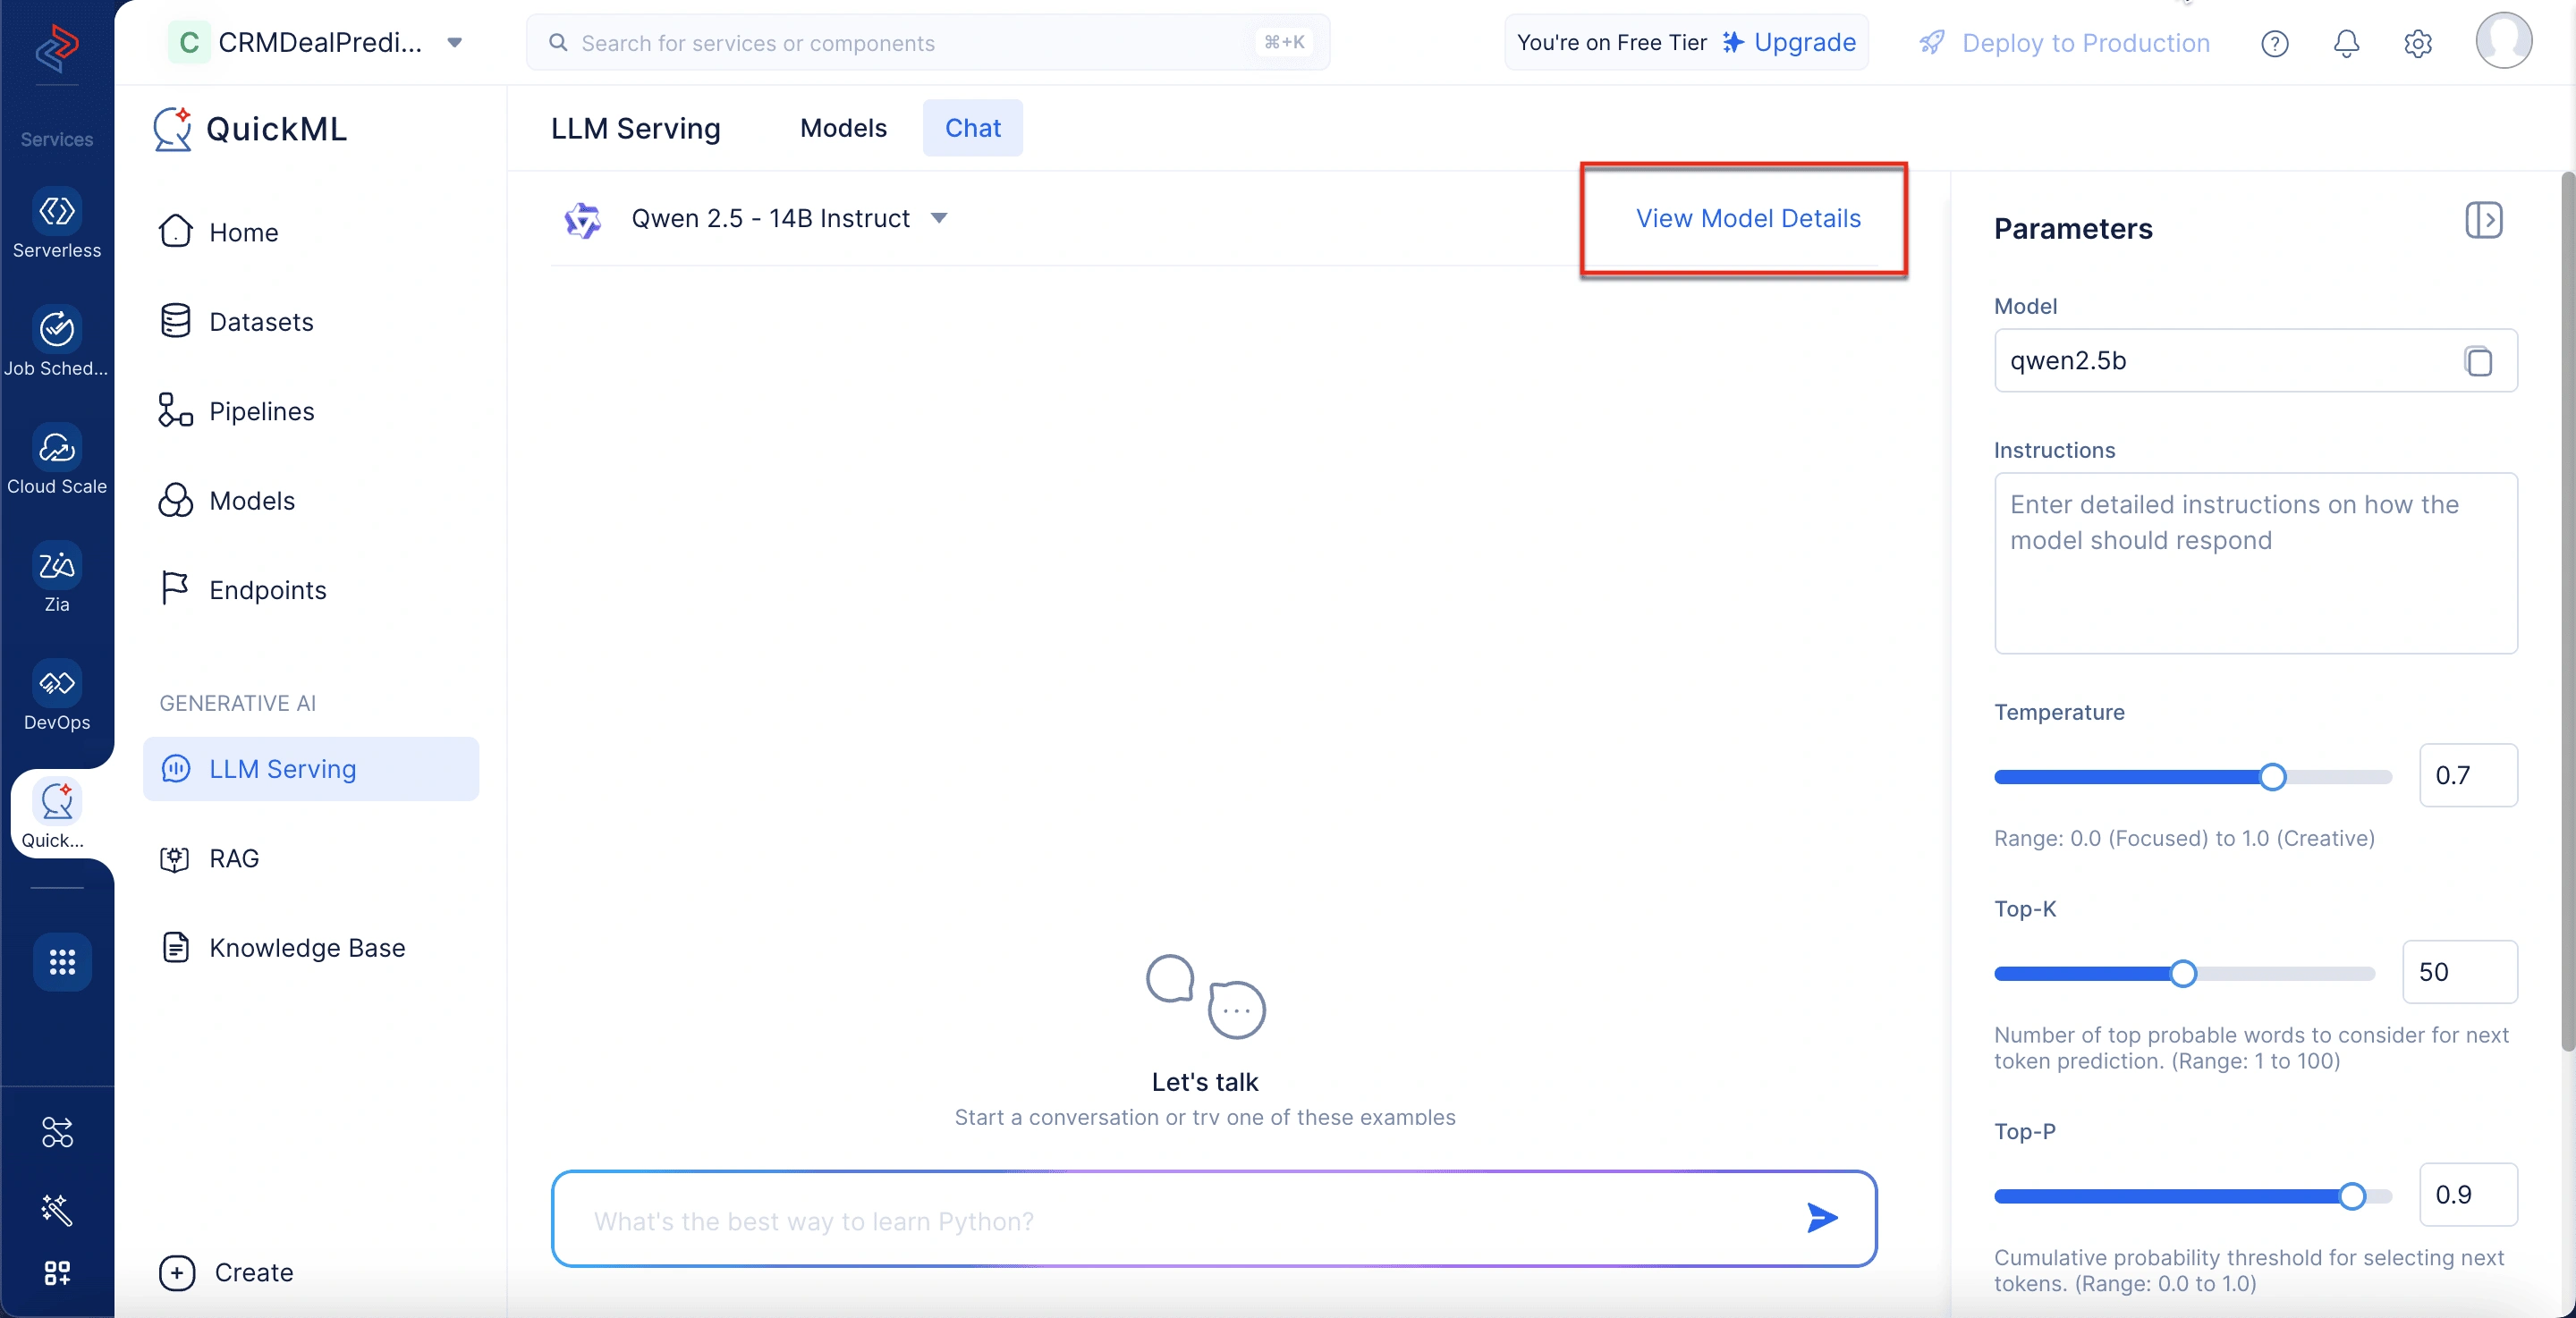Image resolution: width=2576 pixels, height=1318 pixels.
Task: Click the Create button in sidebar
Action: (x=227, y=1272)
